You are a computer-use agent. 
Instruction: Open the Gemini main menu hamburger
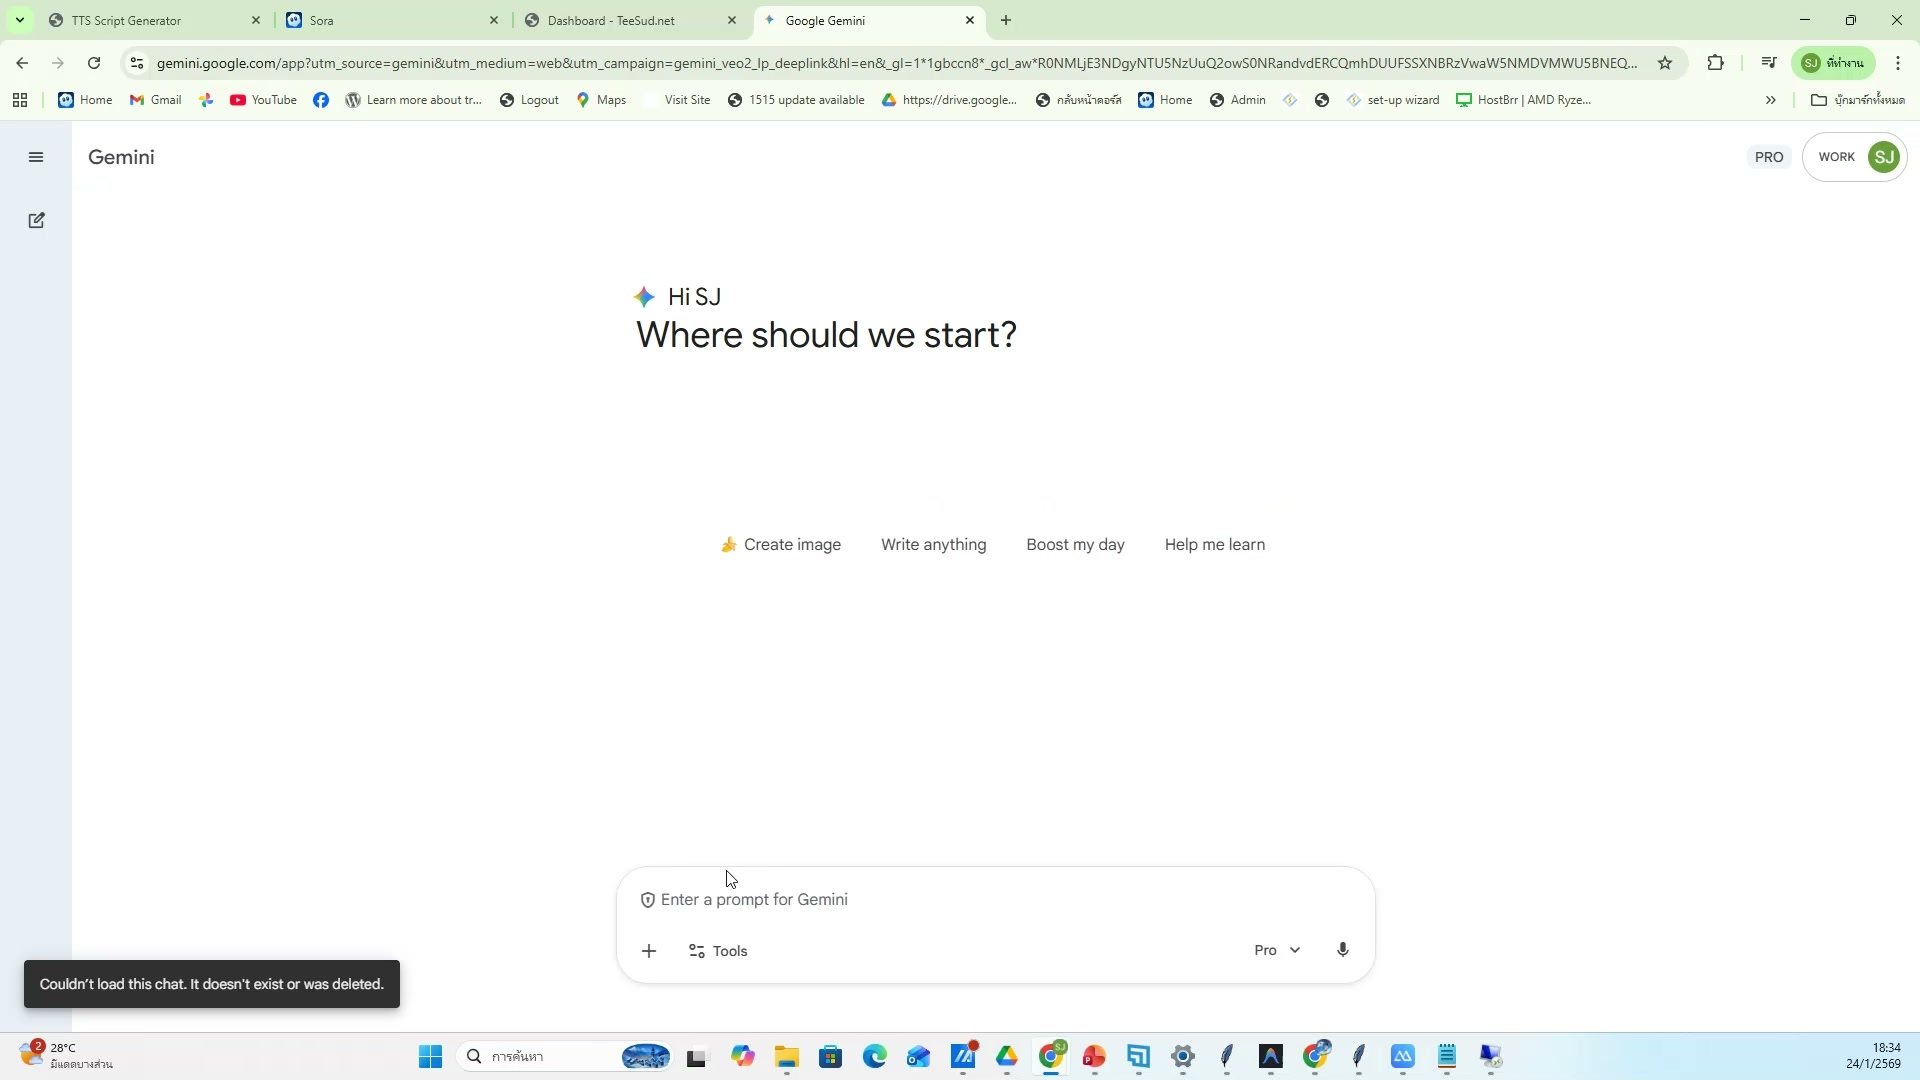point(36,157)
